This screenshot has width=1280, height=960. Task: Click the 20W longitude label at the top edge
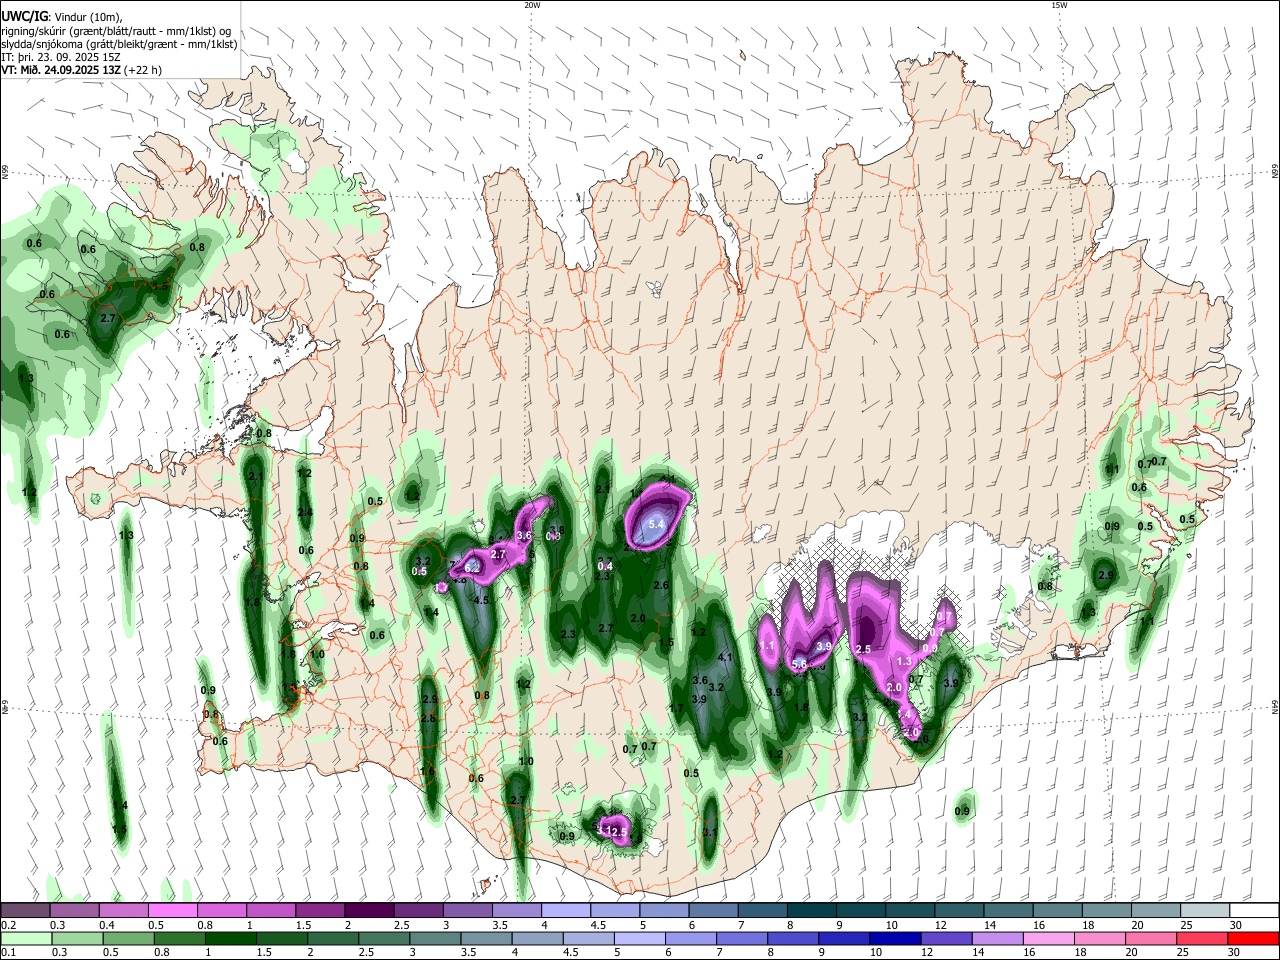click(532, 5)
